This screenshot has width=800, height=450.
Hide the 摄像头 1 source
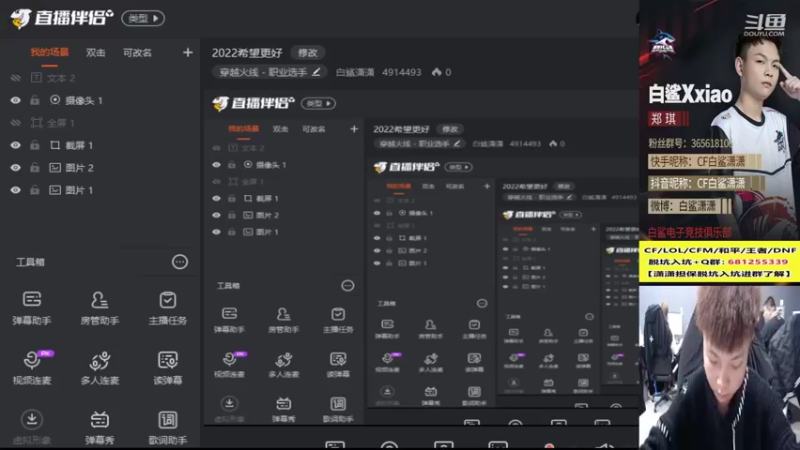click(x=15, y=100)
